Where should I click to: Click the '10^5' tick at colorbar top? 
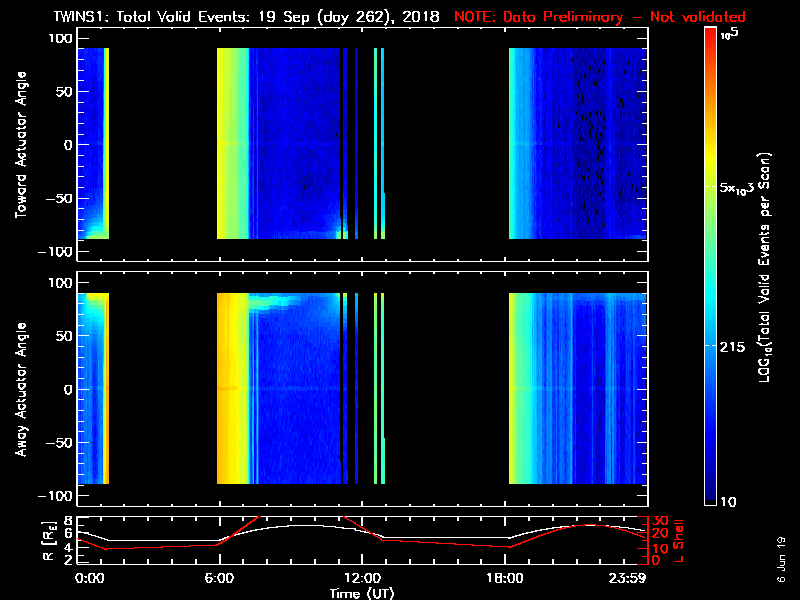tap(729, 34)
